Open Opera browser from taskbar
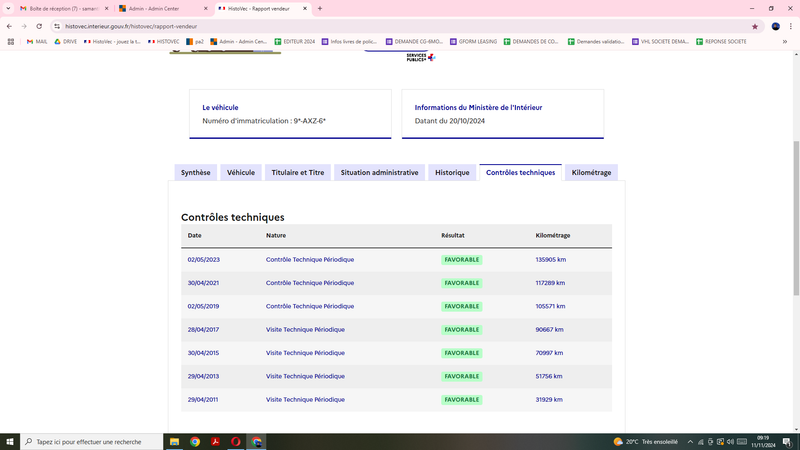800x450 pixels. [x=236, y=442]
